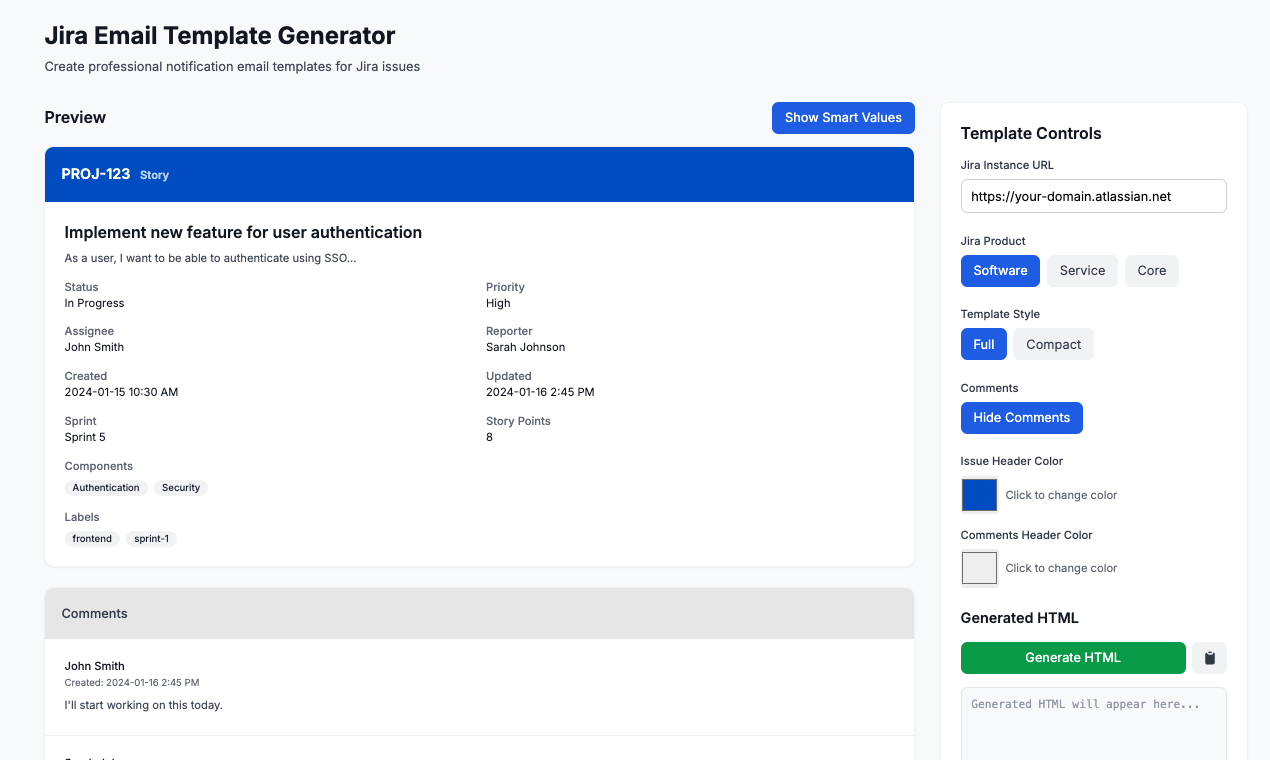This screenshot has width=1270, height=760.
Task: Click the frontend label tag
Action: click(x=92, y=539)
